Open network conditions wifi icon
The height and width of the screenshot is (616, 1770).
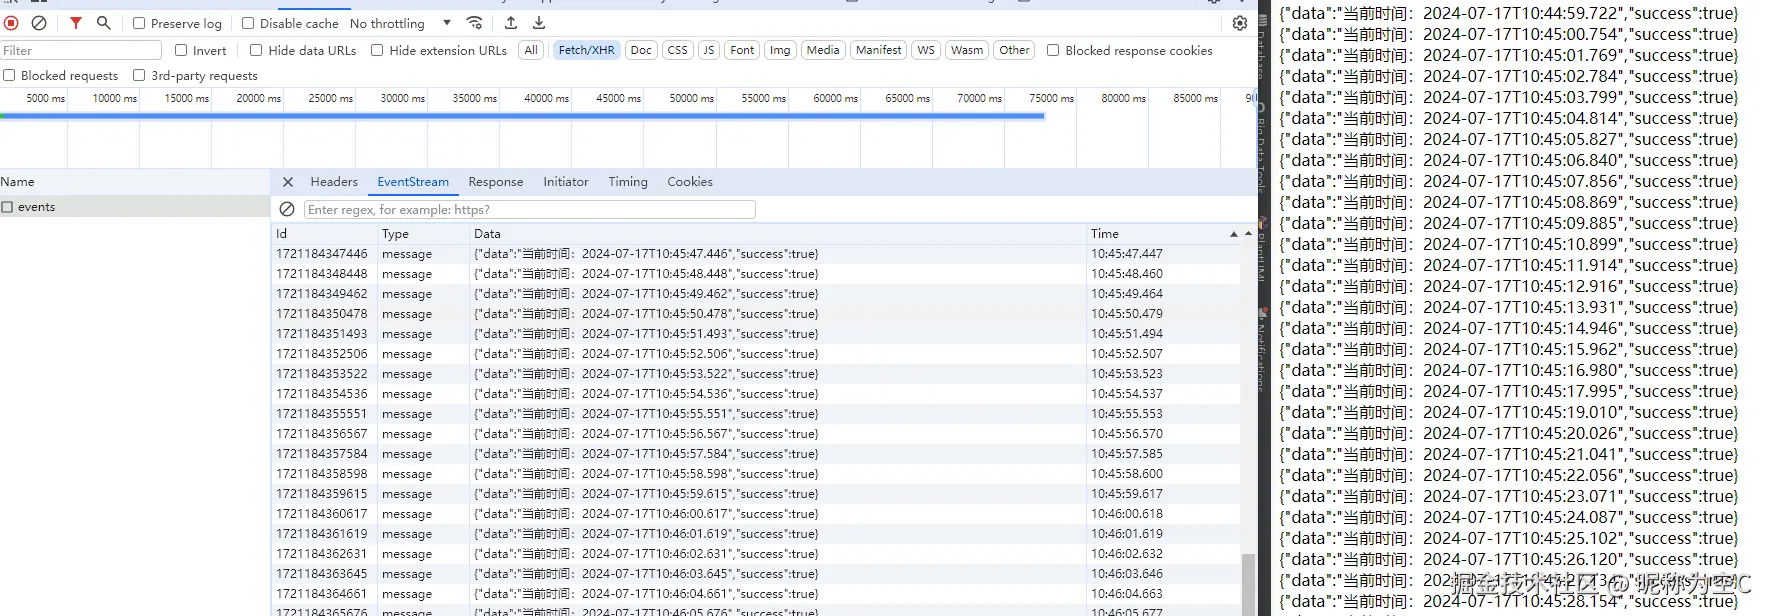[475, 23]
